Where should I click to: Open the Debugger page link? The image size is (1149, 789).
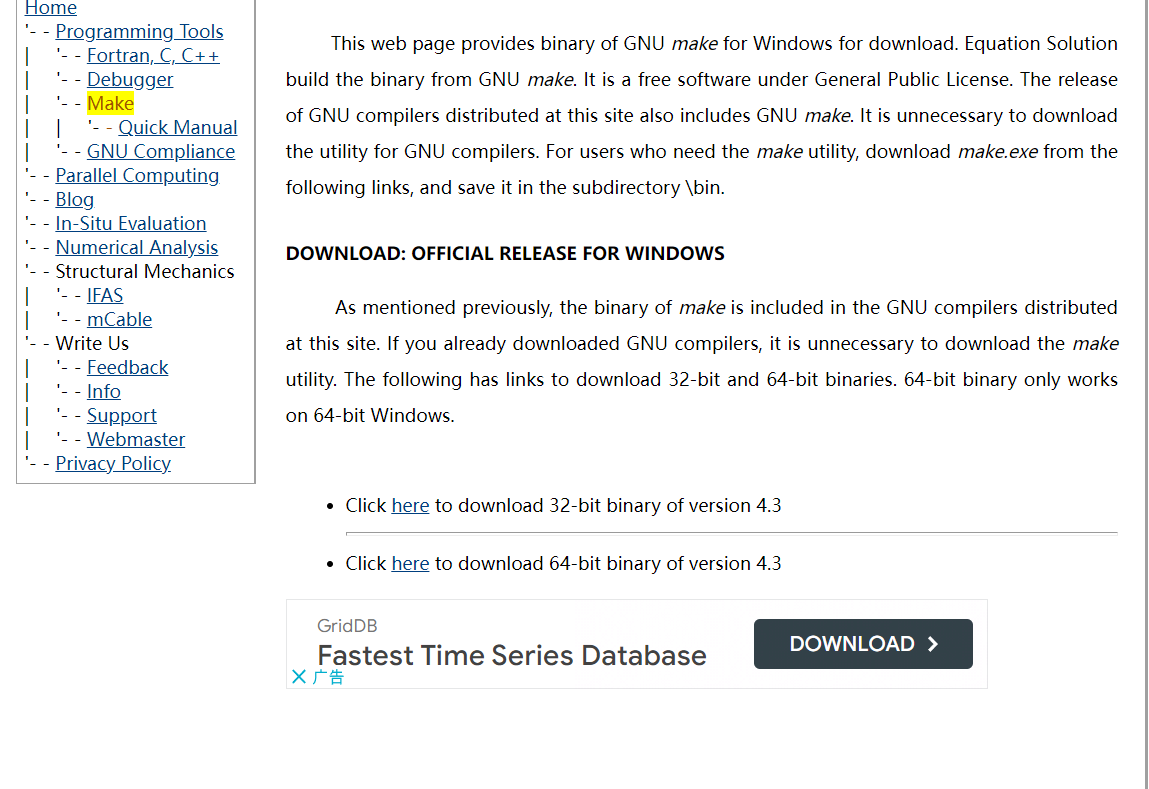(x=130, y=80)
